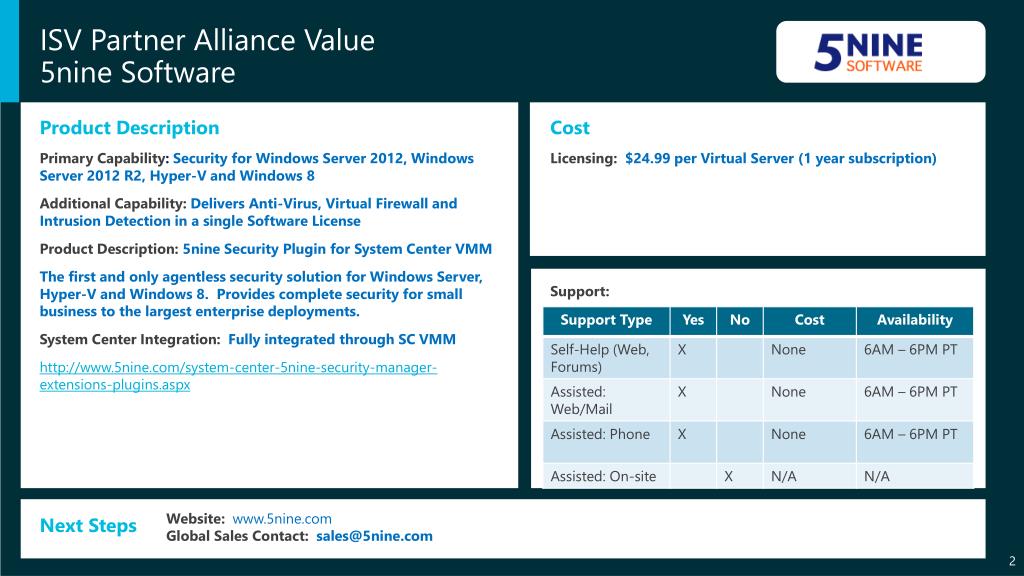Click the 'Cost' section heading

point(569,127)
